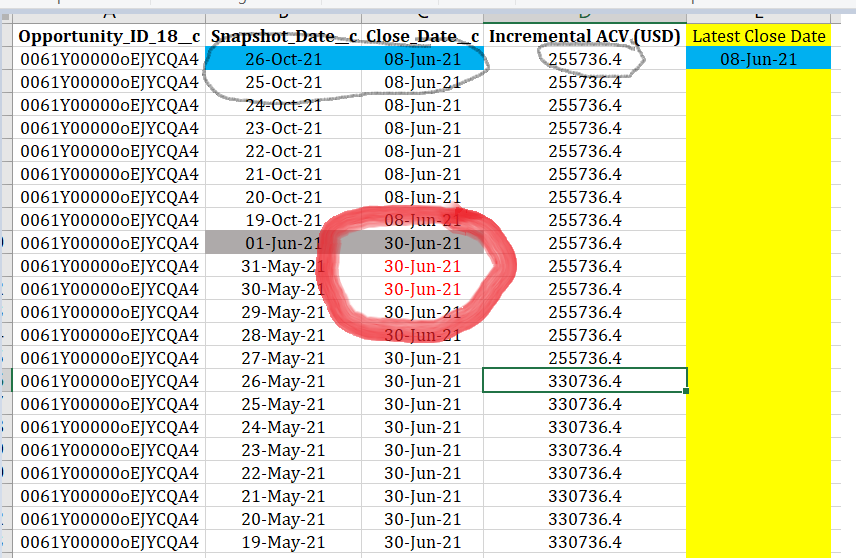Select the snapshot date cell 28-May-21
This screenshot has height=558, width=856.
283,335
